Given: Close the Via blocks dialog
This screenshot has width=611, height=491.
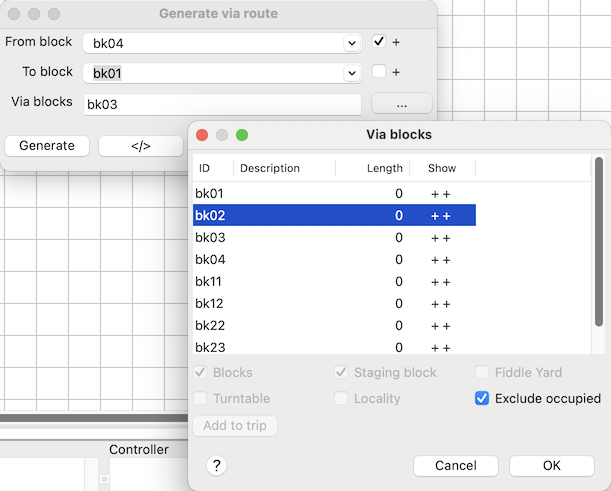Looking at the screenshot, I should [202, 135].
